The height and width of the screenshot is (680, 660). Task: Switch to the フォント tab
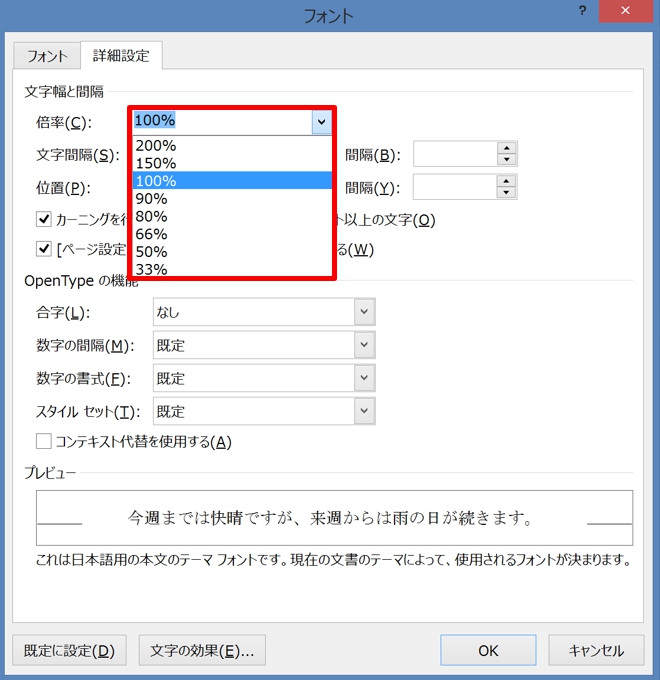[x=47, y=56]
